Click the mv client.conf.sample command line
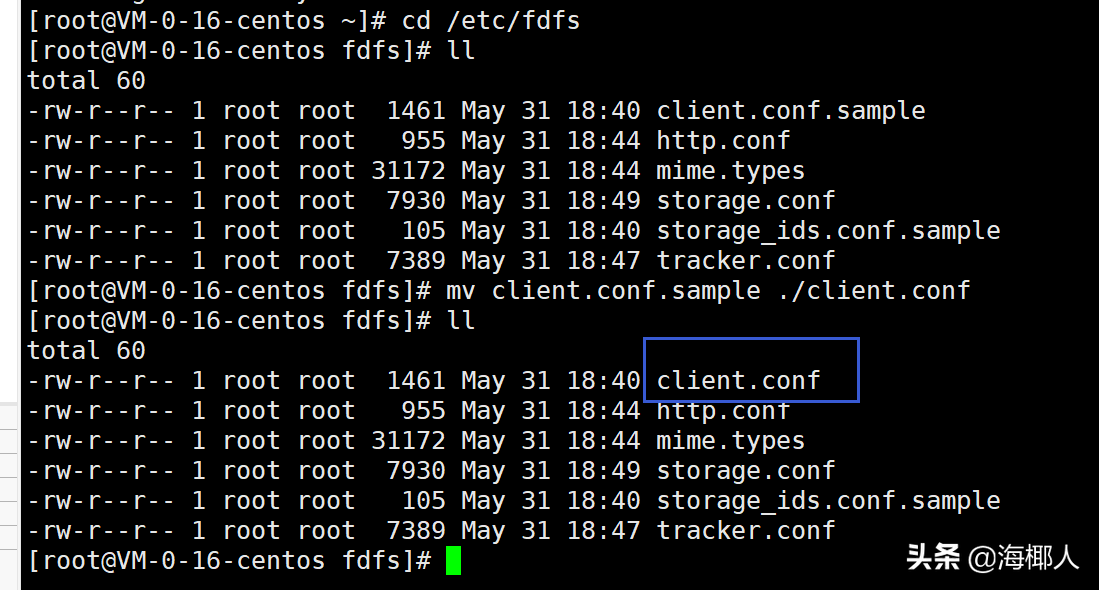Screen dimensions: 1099x590 pos(700,291)
